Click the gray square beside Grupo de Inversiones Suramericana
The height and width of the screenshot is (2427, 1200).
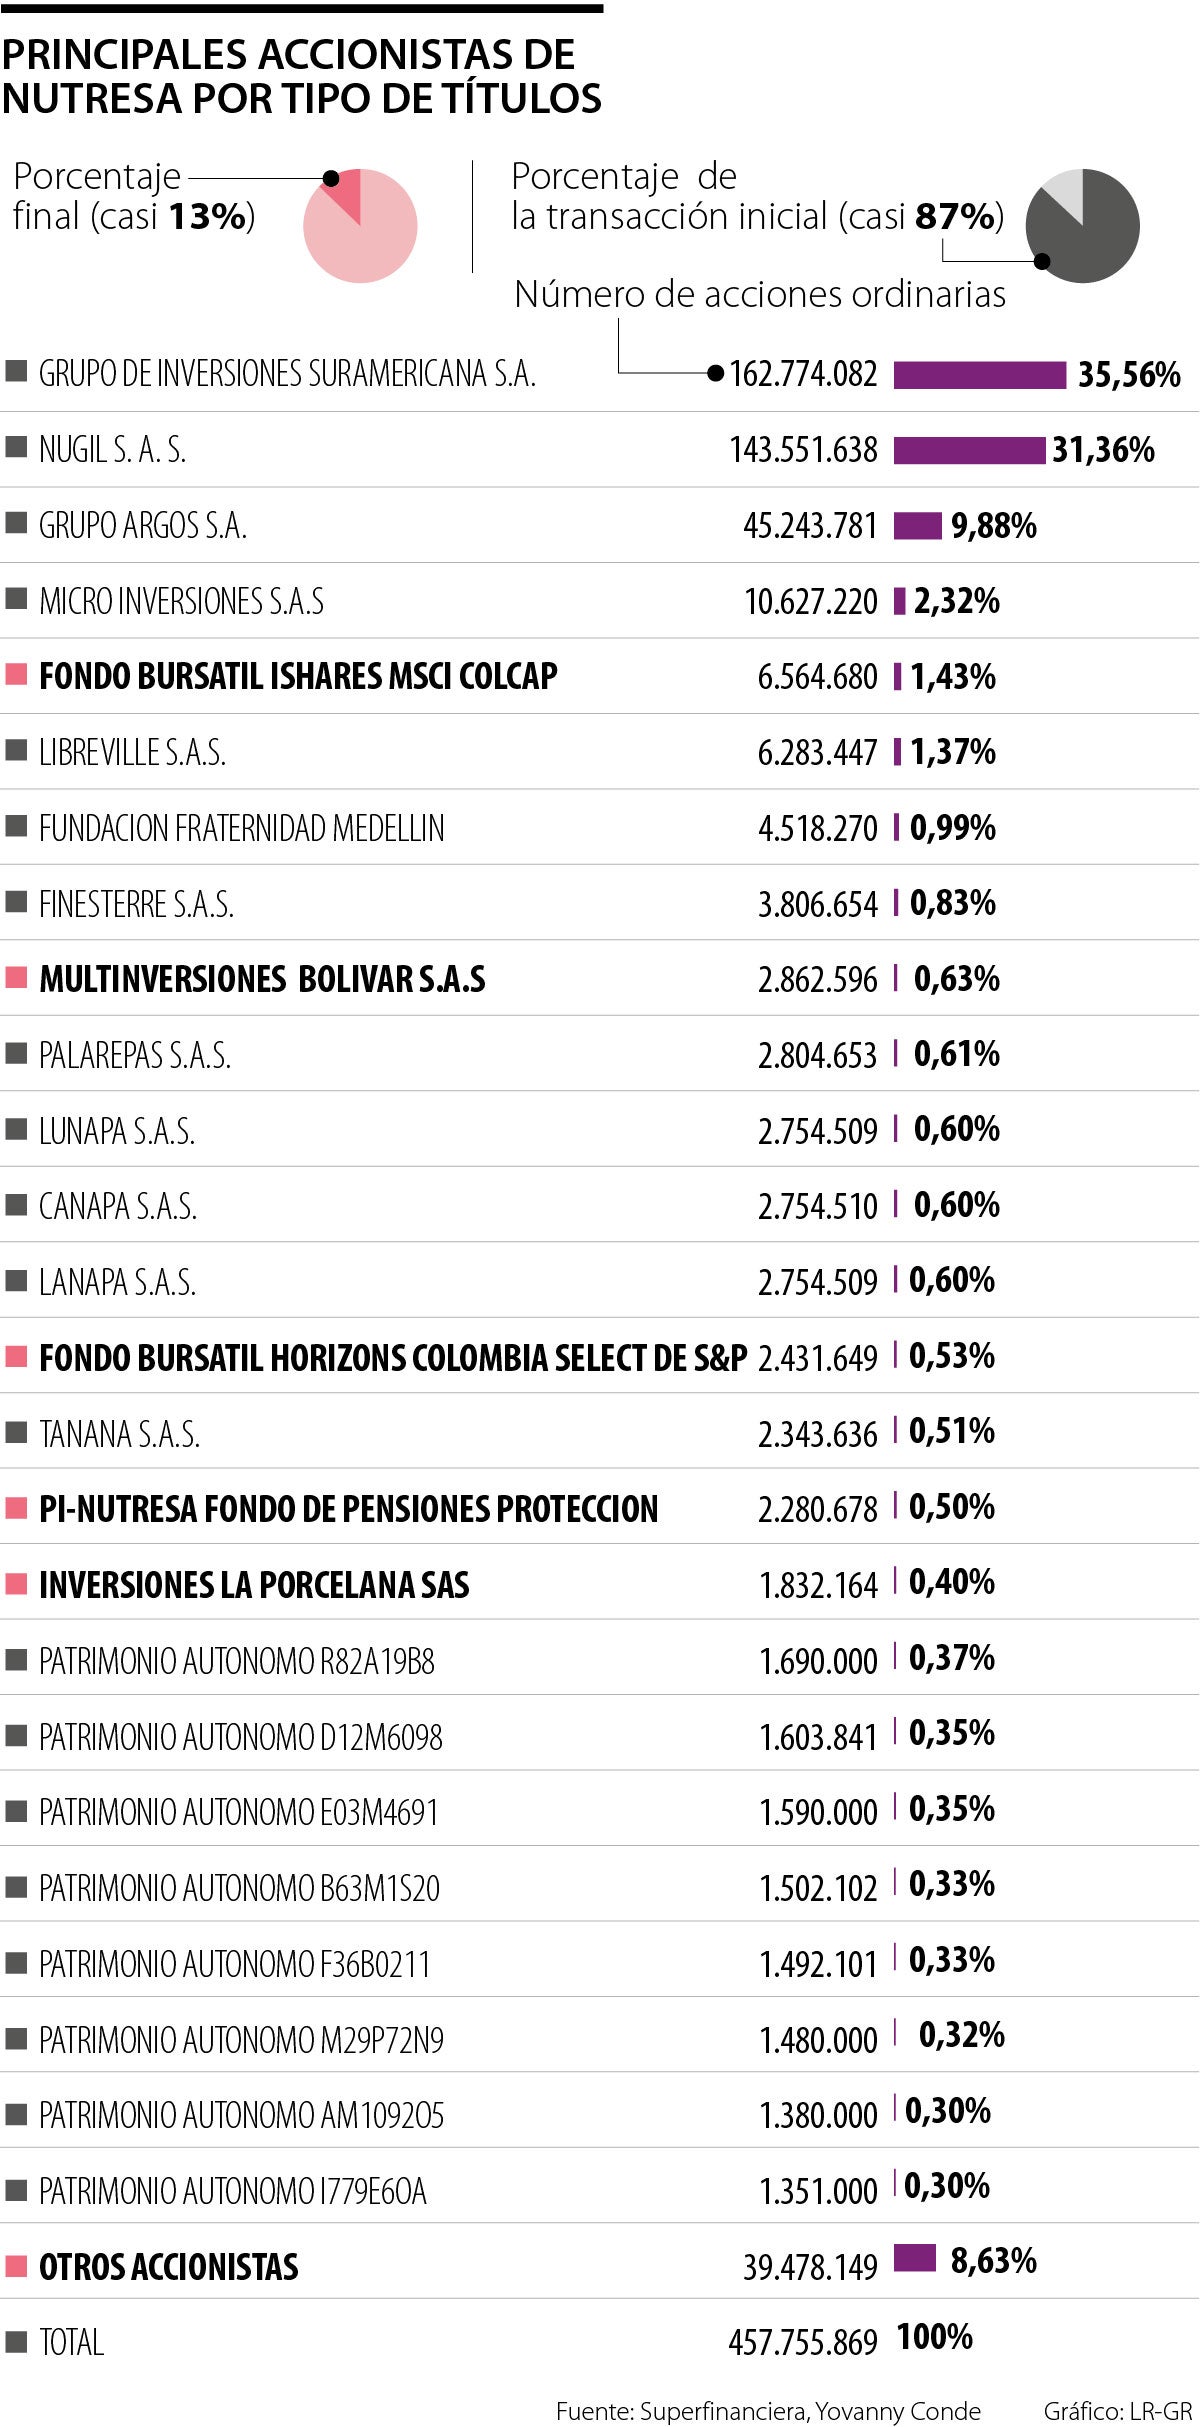tap(16, 373)
